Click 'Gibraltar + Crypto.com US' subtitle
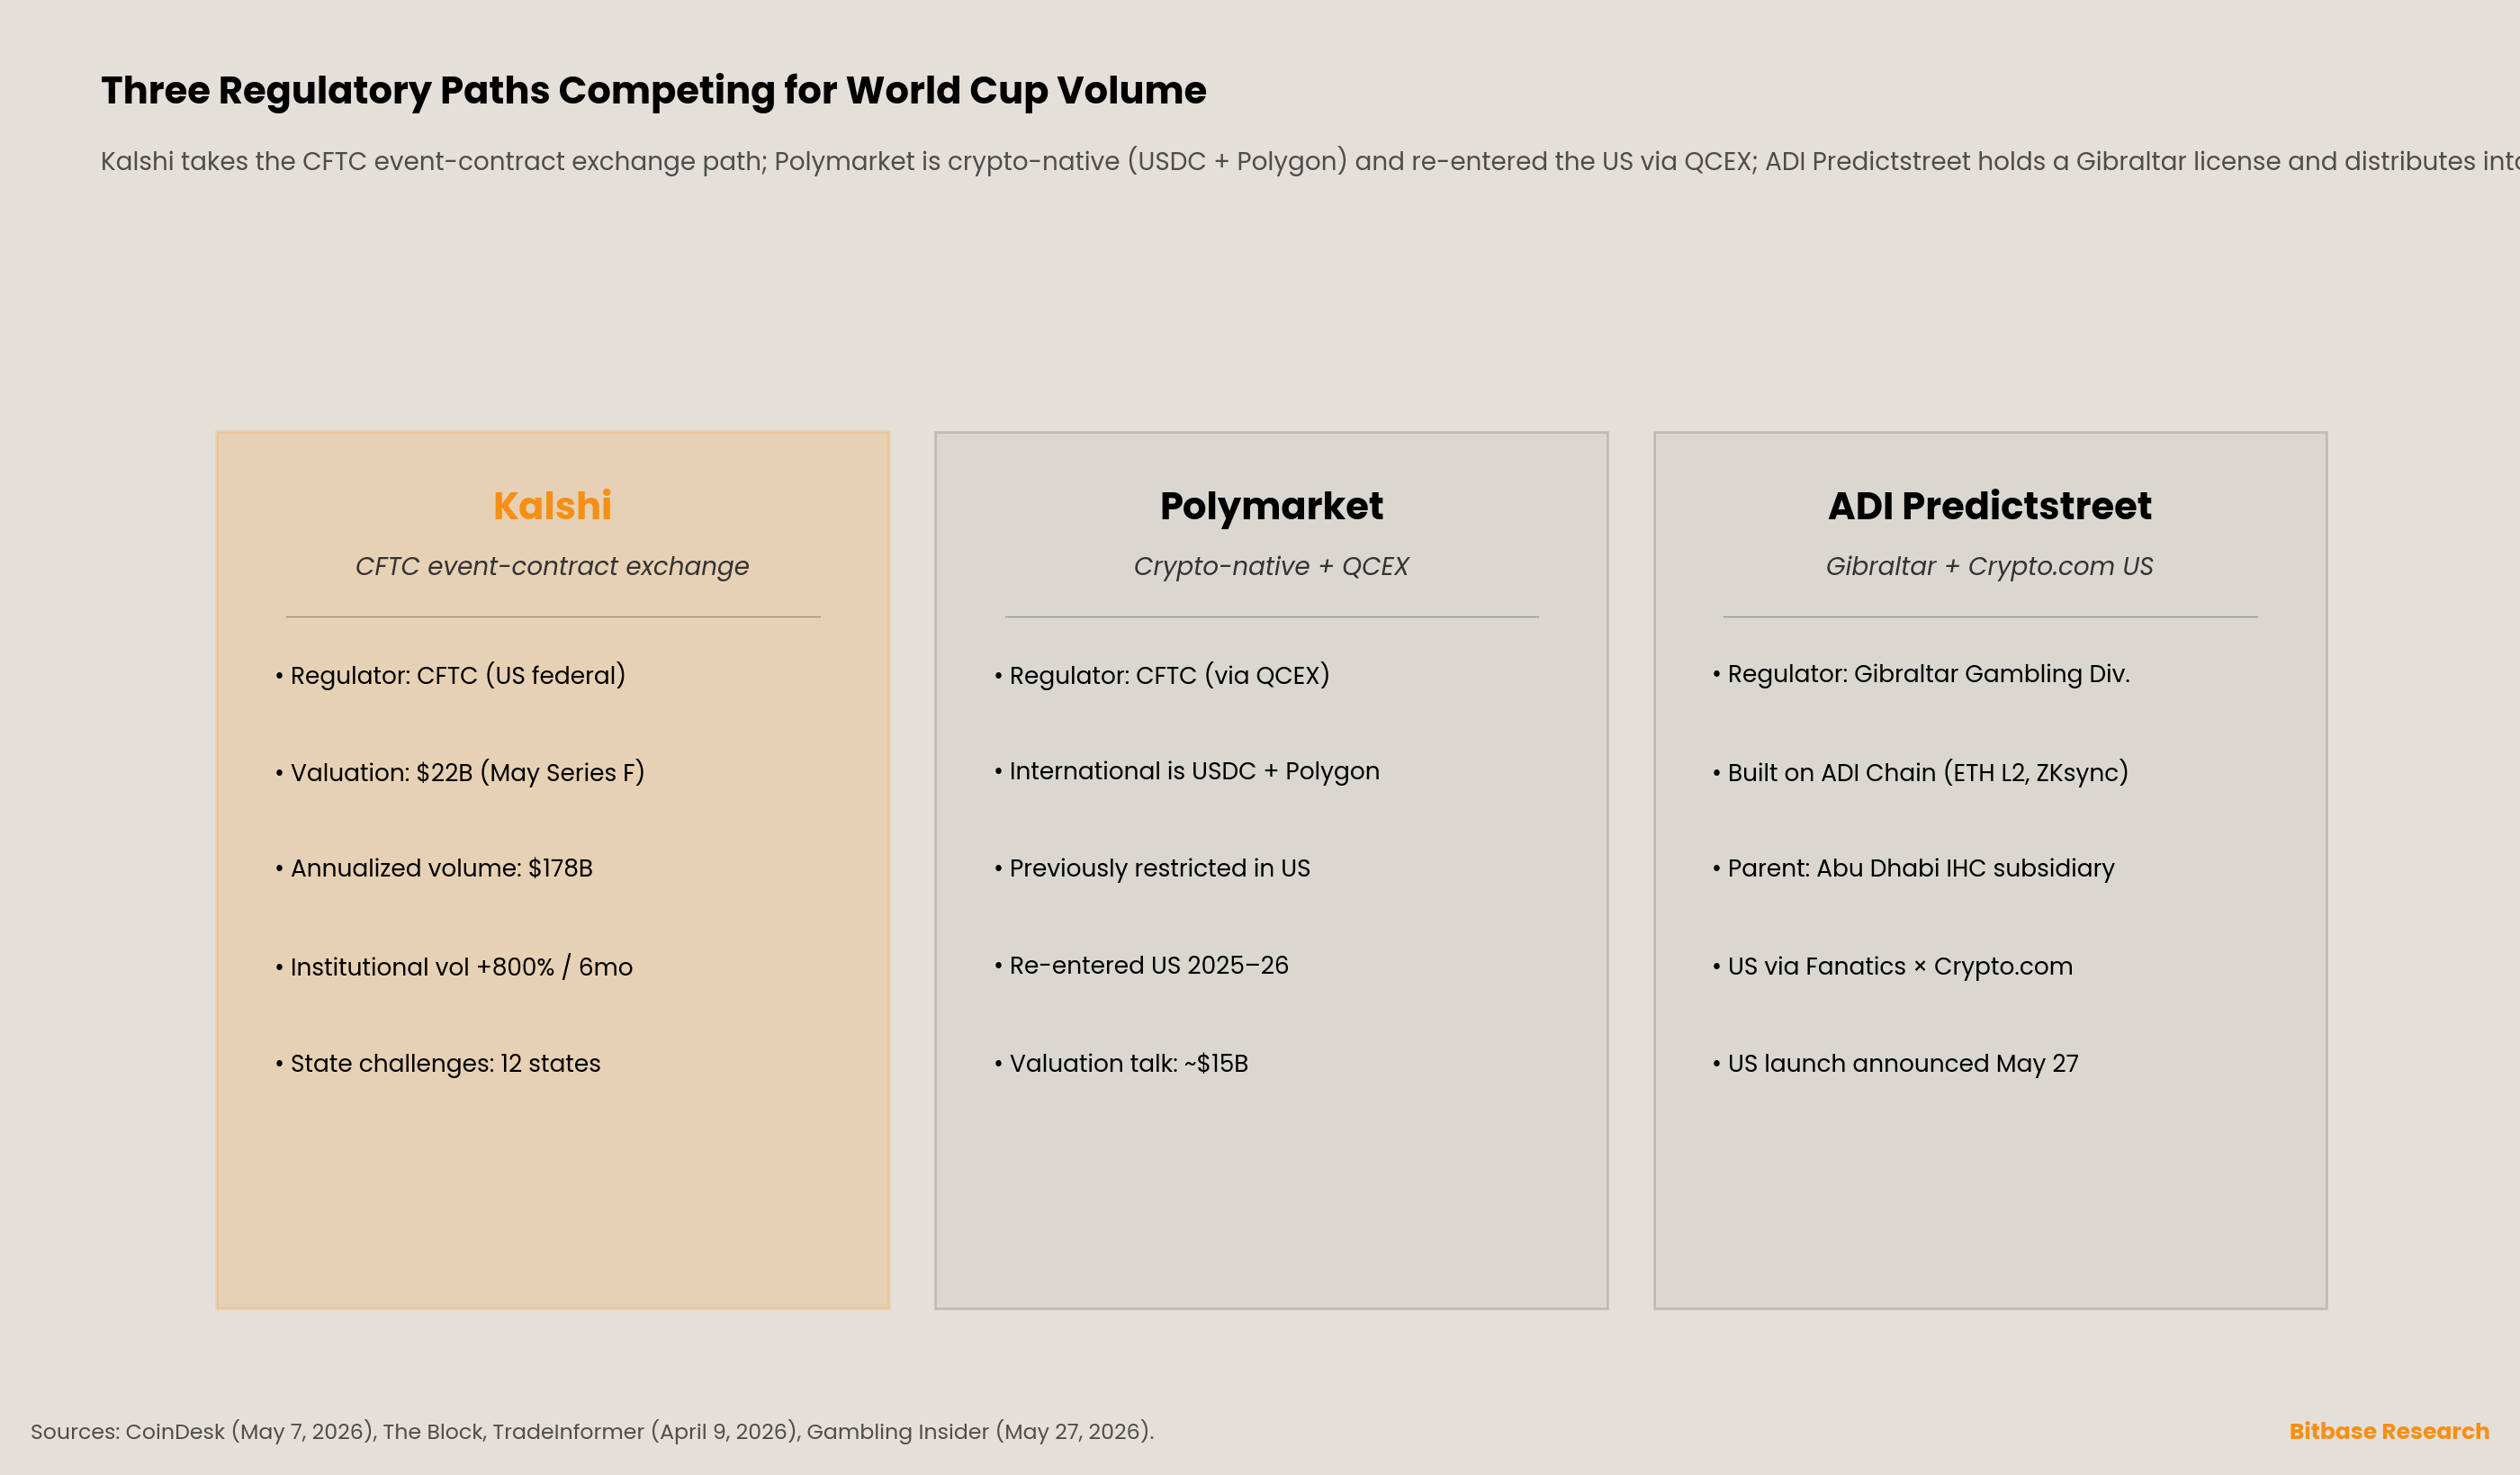This screenshot has height=1475, width=2520. tap(1990, 566)
